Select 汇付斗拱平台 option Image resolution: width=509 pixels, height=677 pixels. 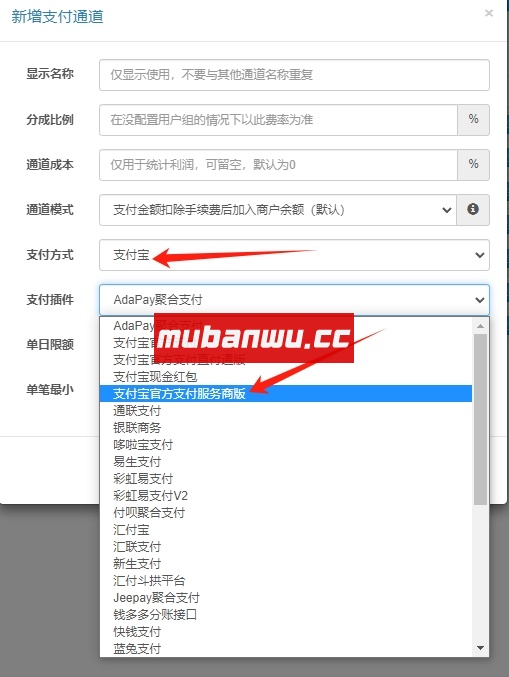[286, 581]
